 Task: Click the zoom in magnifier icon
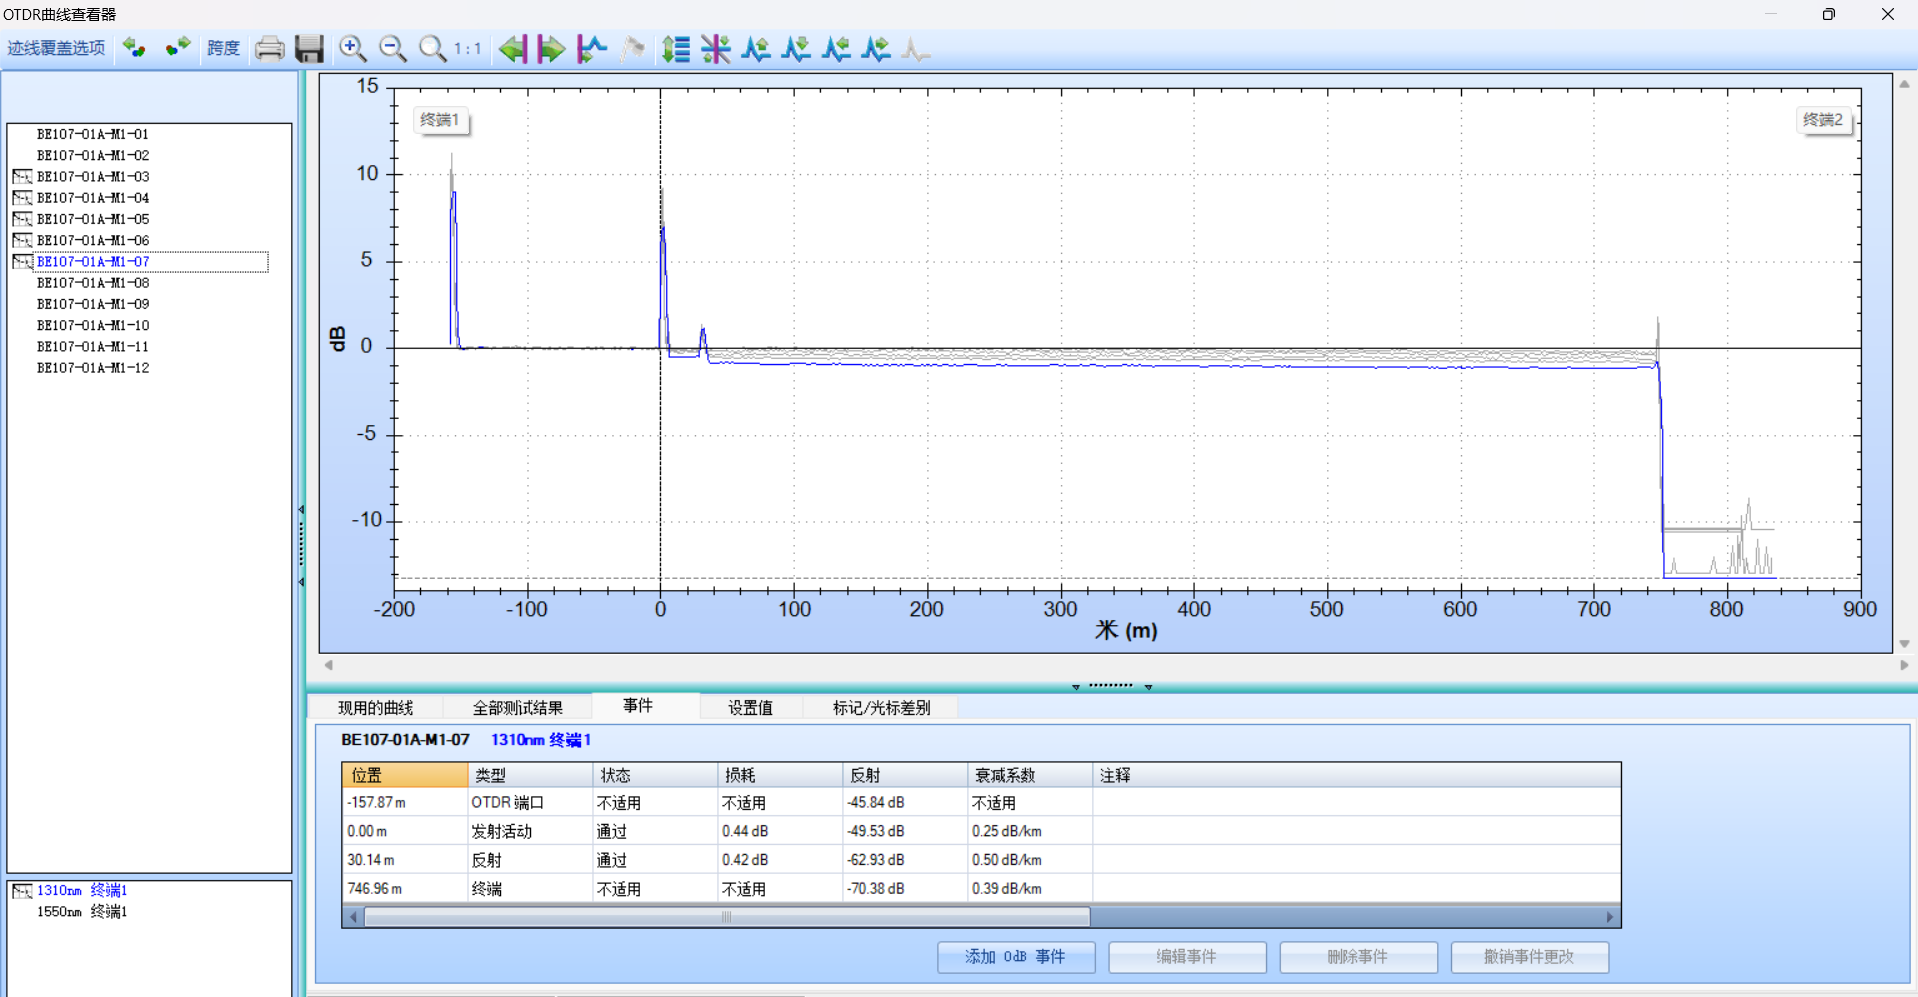(x=352, y=49)
